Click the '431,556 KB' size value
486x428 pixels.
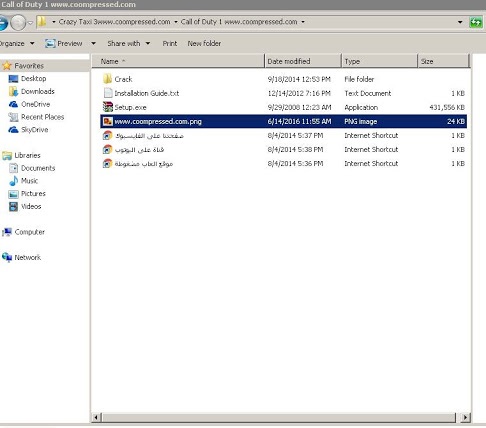click(447, 107)
